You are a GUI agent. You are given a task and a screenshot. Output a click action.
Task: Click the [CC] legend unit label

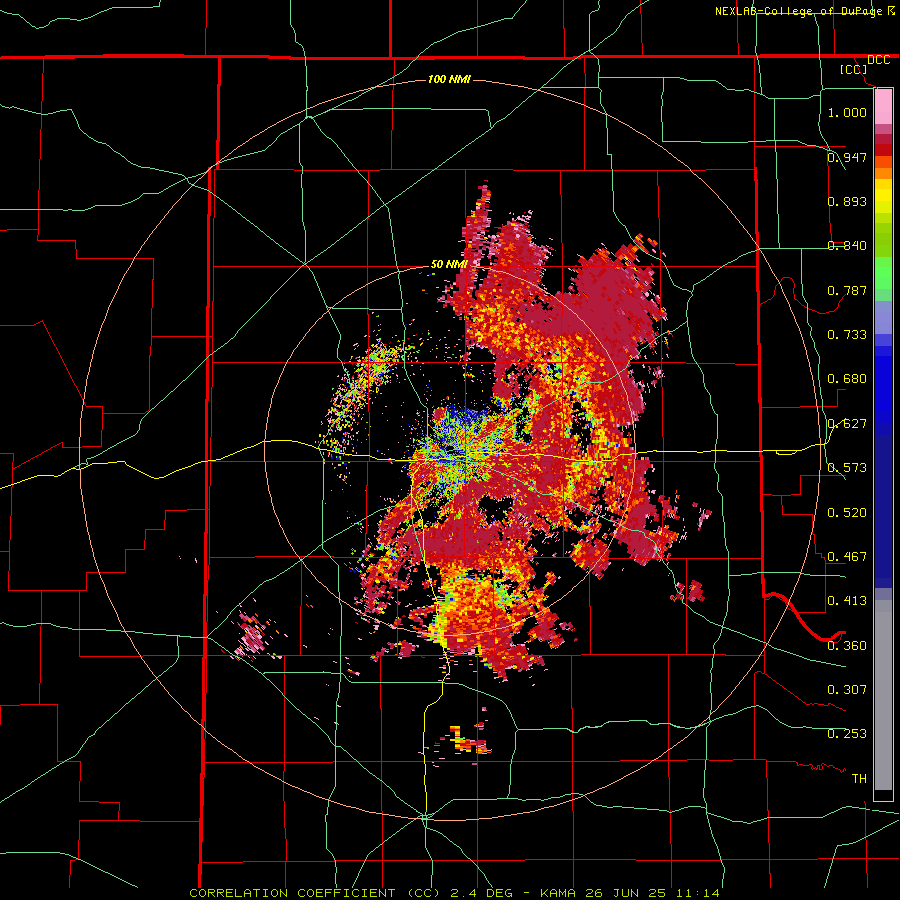coord(854,69)
